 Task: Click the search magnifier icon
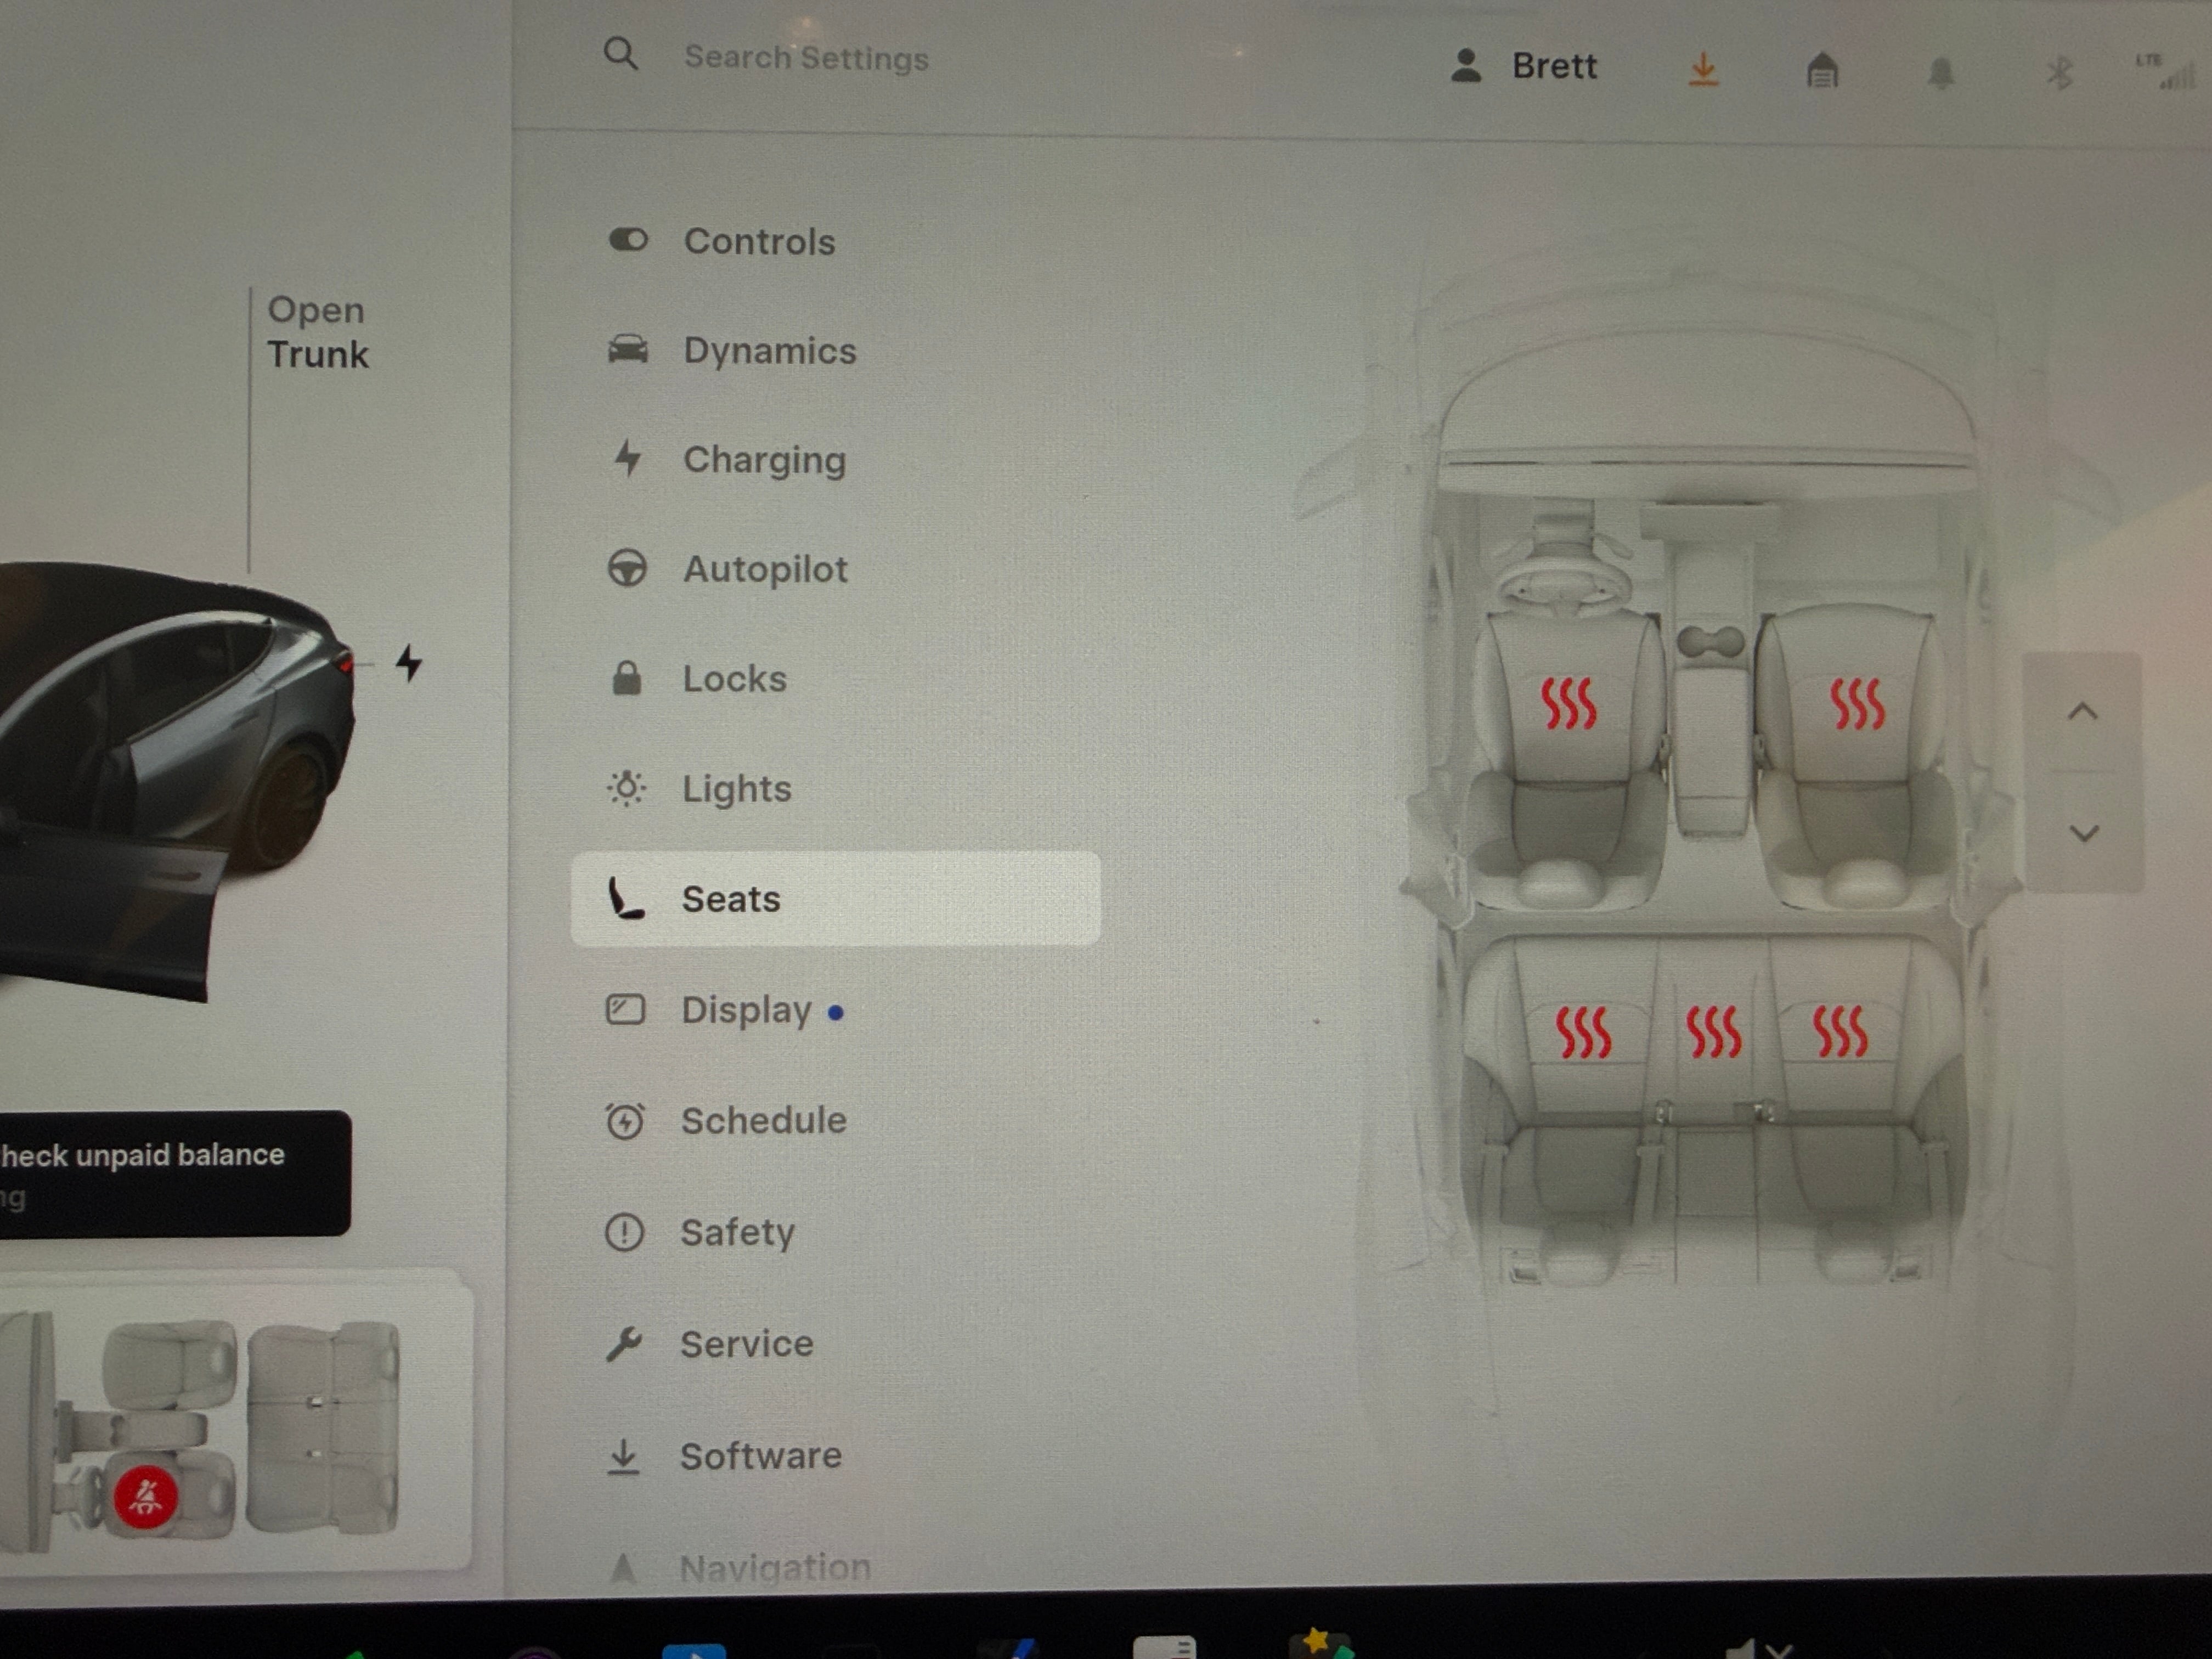(620, 54)
